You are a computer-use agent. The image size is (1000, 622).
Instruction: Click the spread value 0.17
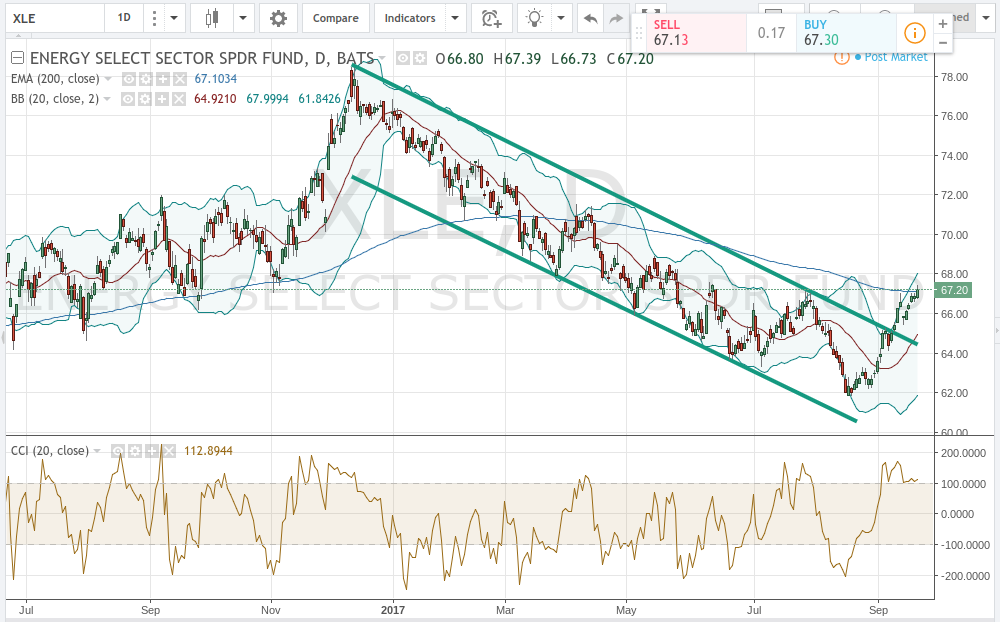point(771,33)
